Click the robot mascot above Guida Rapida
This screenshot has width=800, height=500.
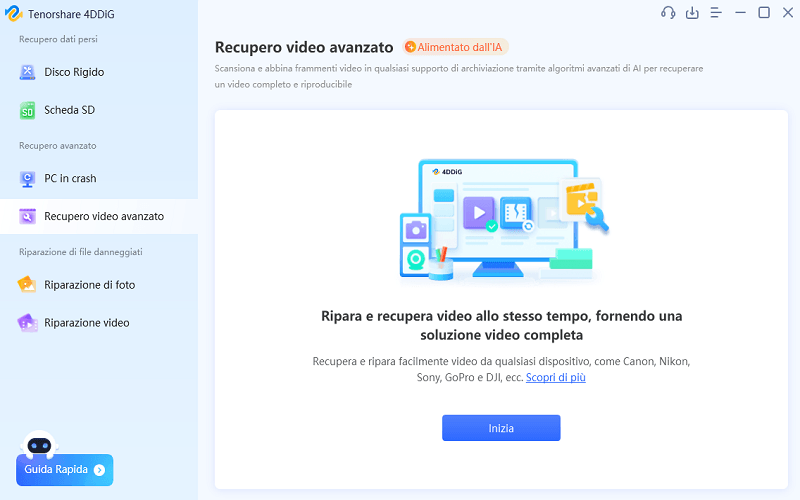tap(39, 444)
